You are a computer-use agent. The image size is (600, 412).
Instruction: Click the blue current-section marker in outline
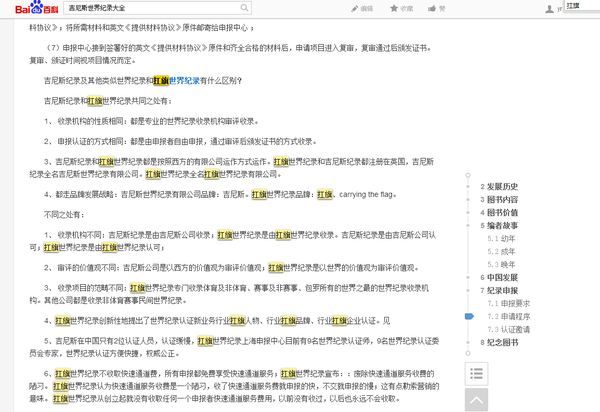pyautogui.click(x=469, y=316)
